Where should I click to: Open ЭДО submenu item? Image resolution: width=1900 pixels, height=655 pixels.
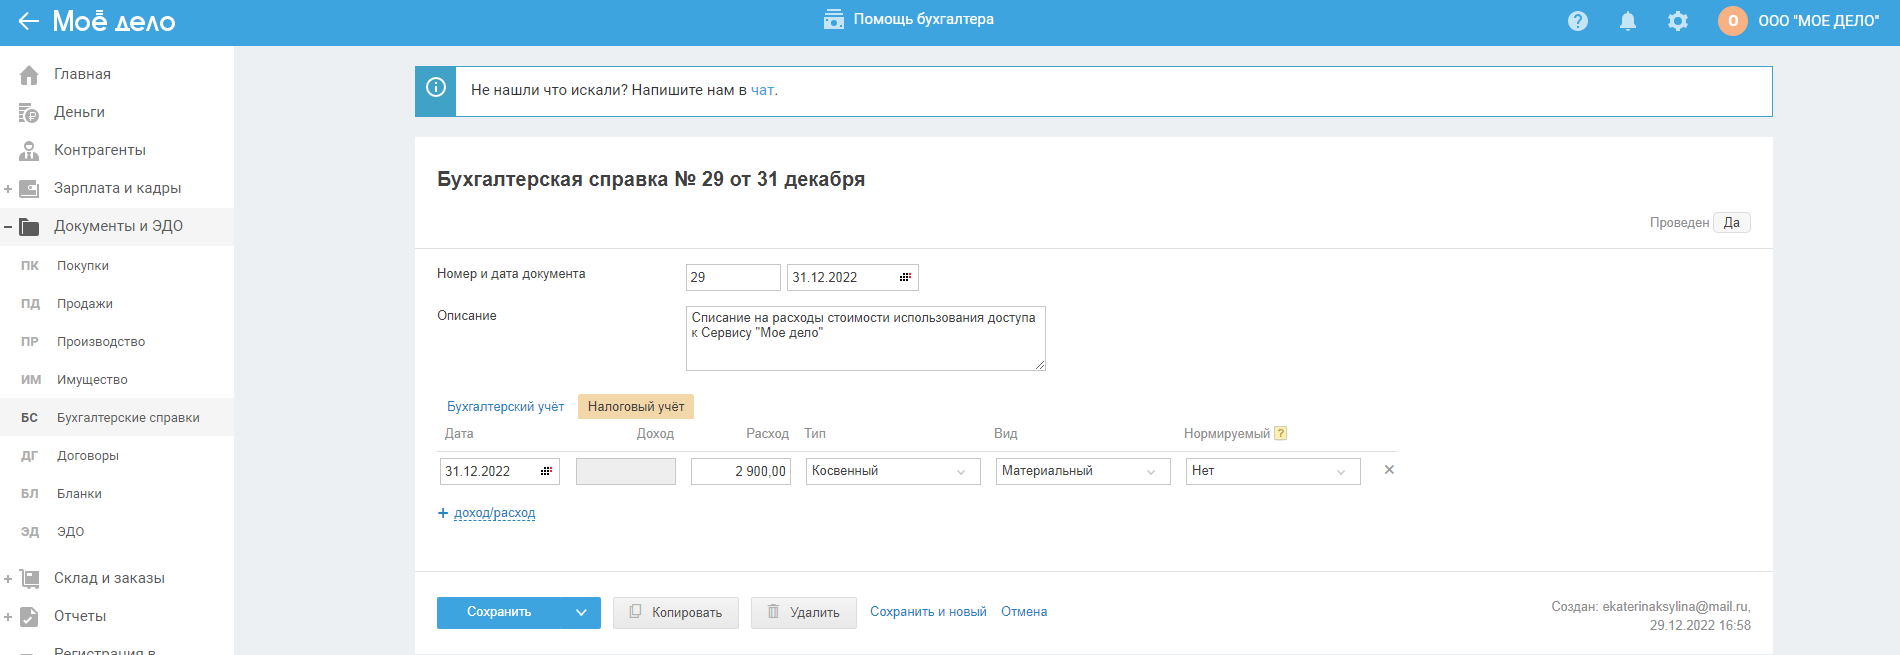pos(70,532)
